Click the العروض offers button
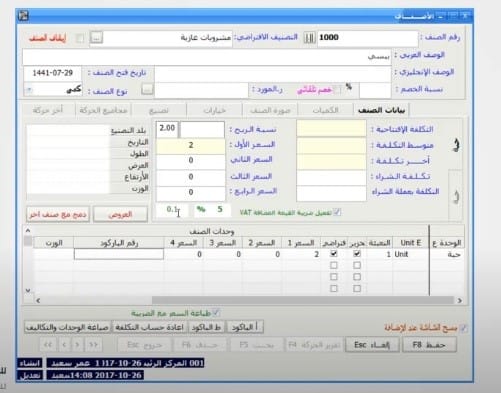501x393 pixels. click(120, 214)
